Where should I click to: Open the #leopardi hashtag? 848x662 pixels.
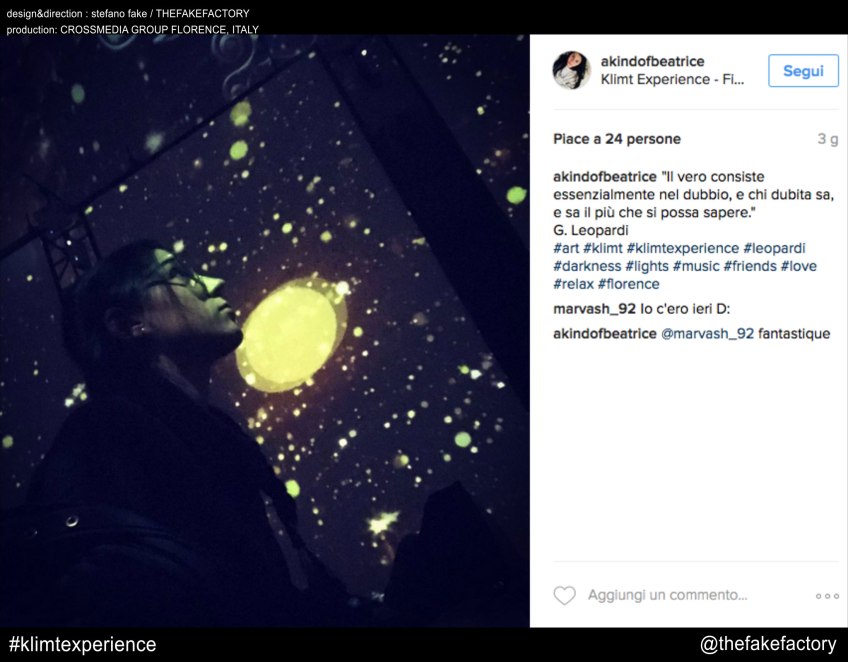(x=774, y=248)
